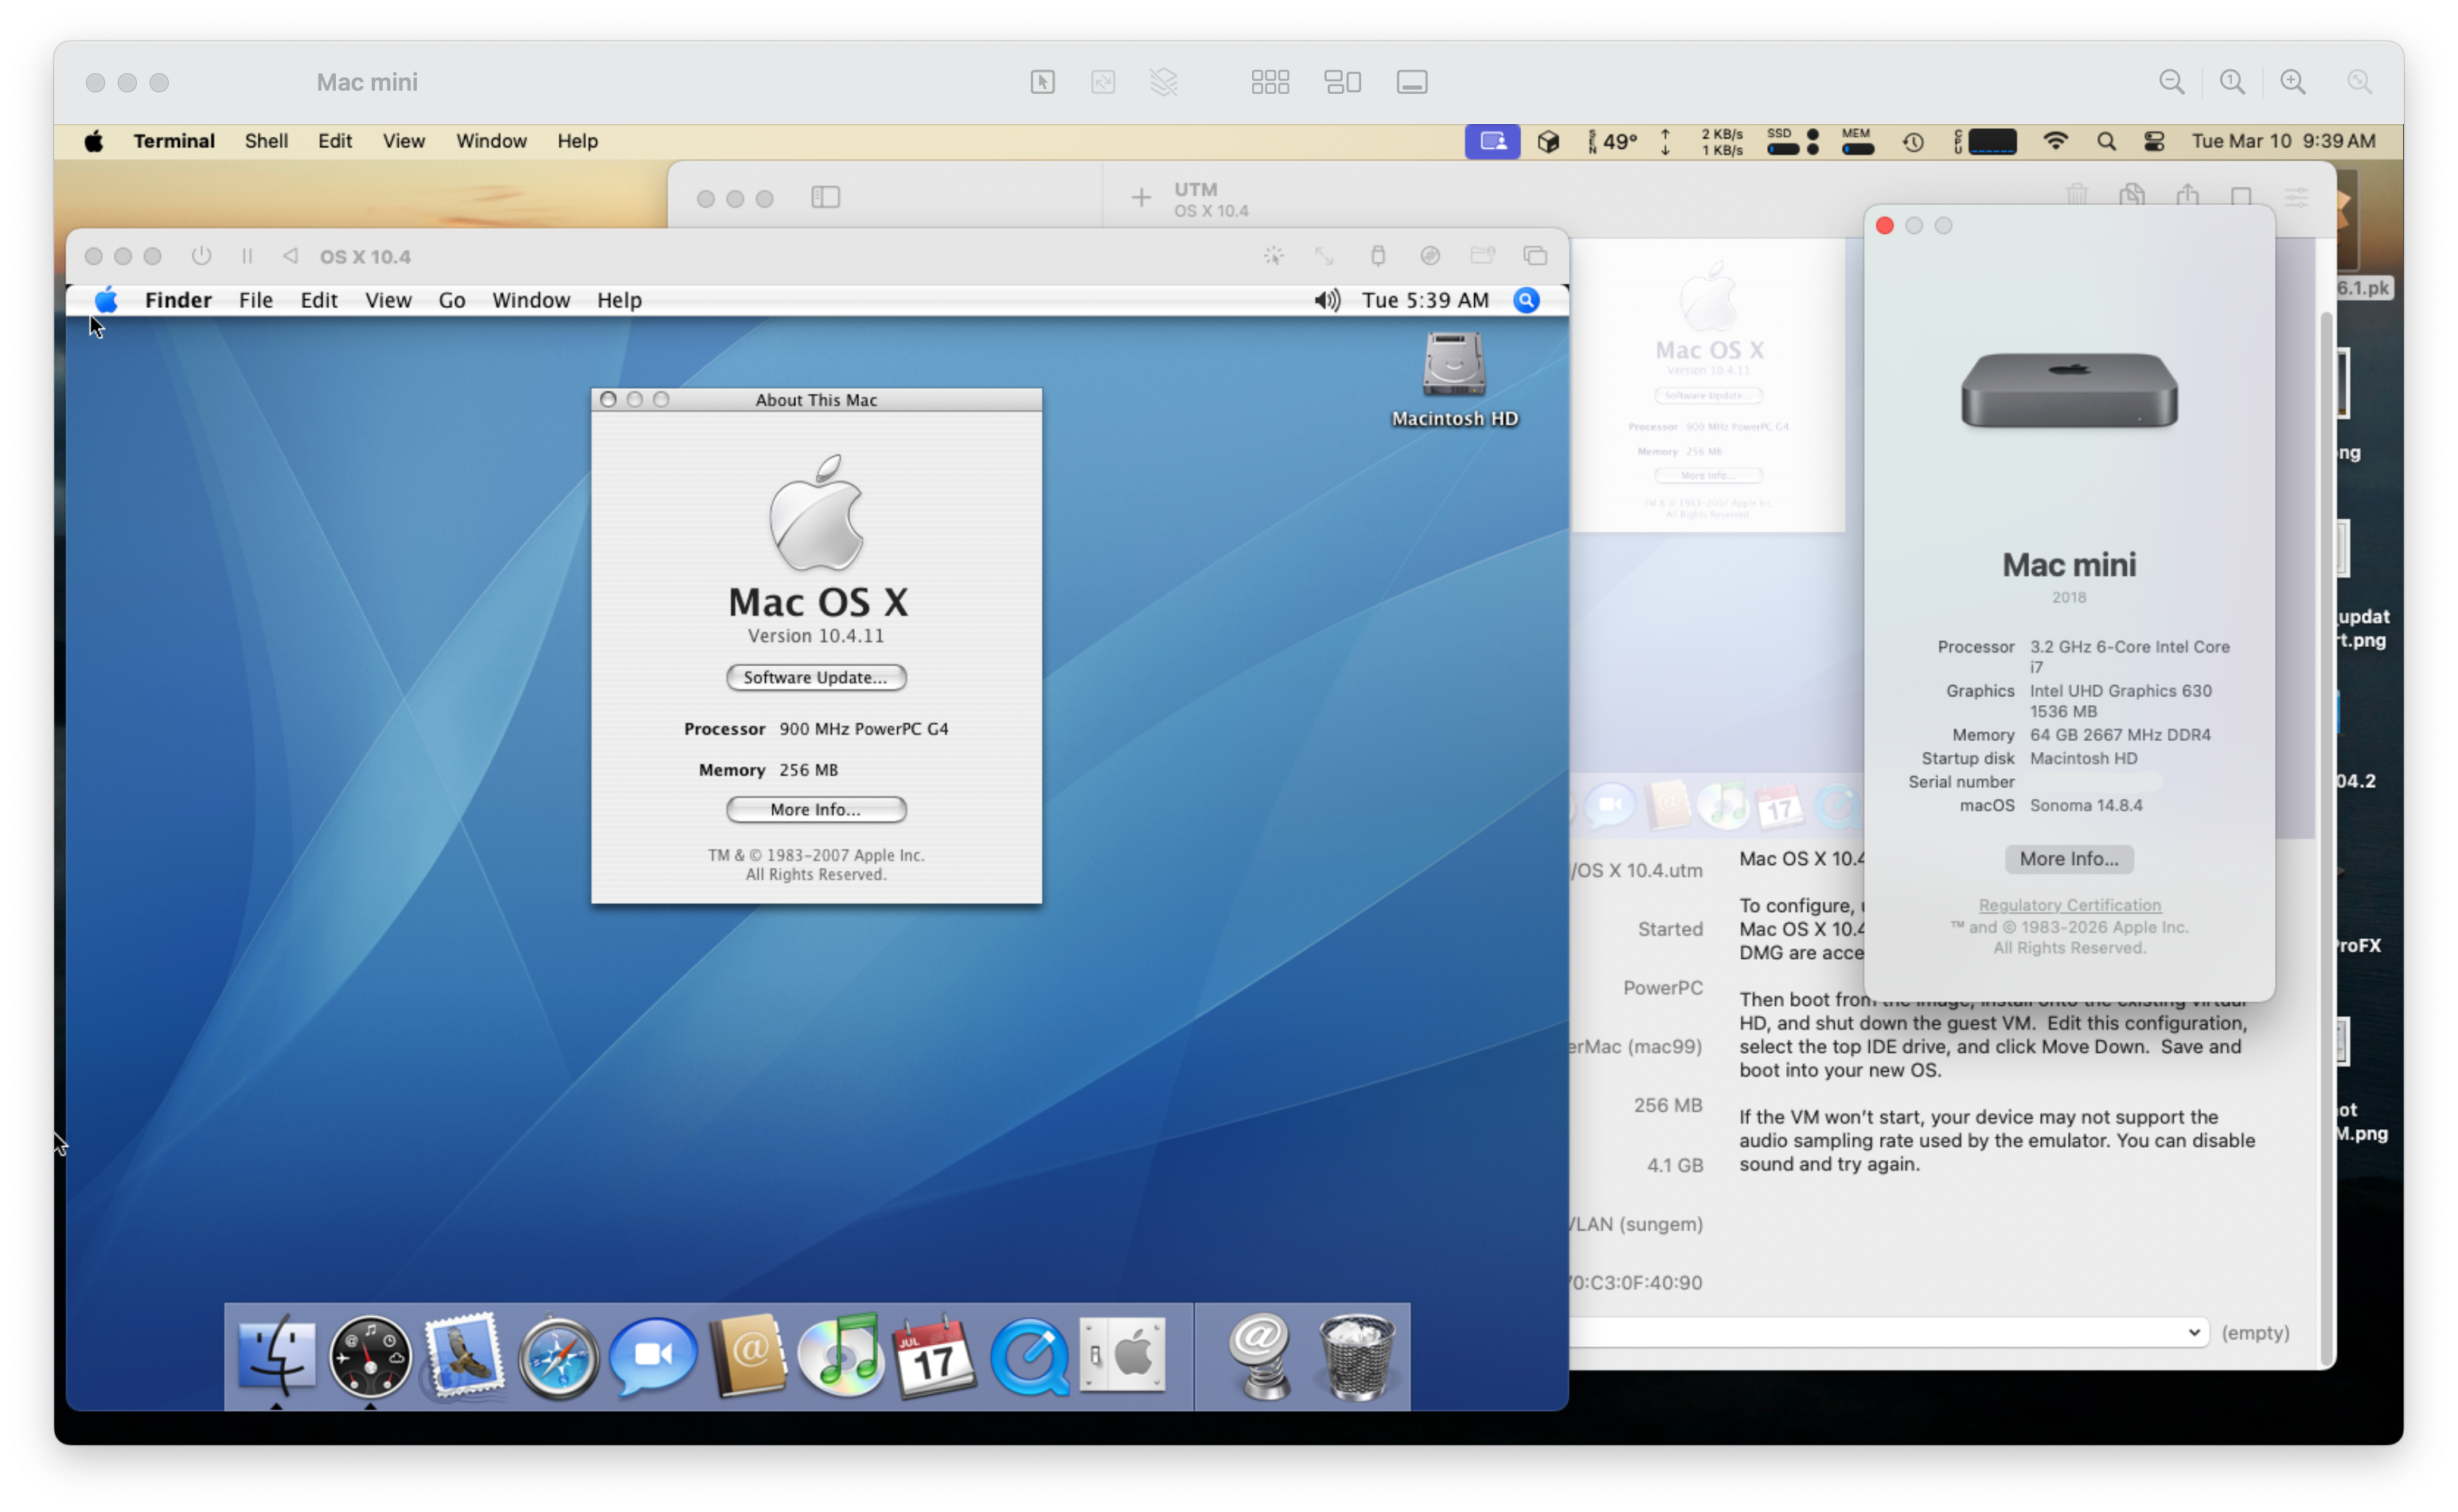Open Dashboard from the Tiger Dock
Viewport: 2458px width, 1512px height.
pyautogui.click(x=370, y=1357)
